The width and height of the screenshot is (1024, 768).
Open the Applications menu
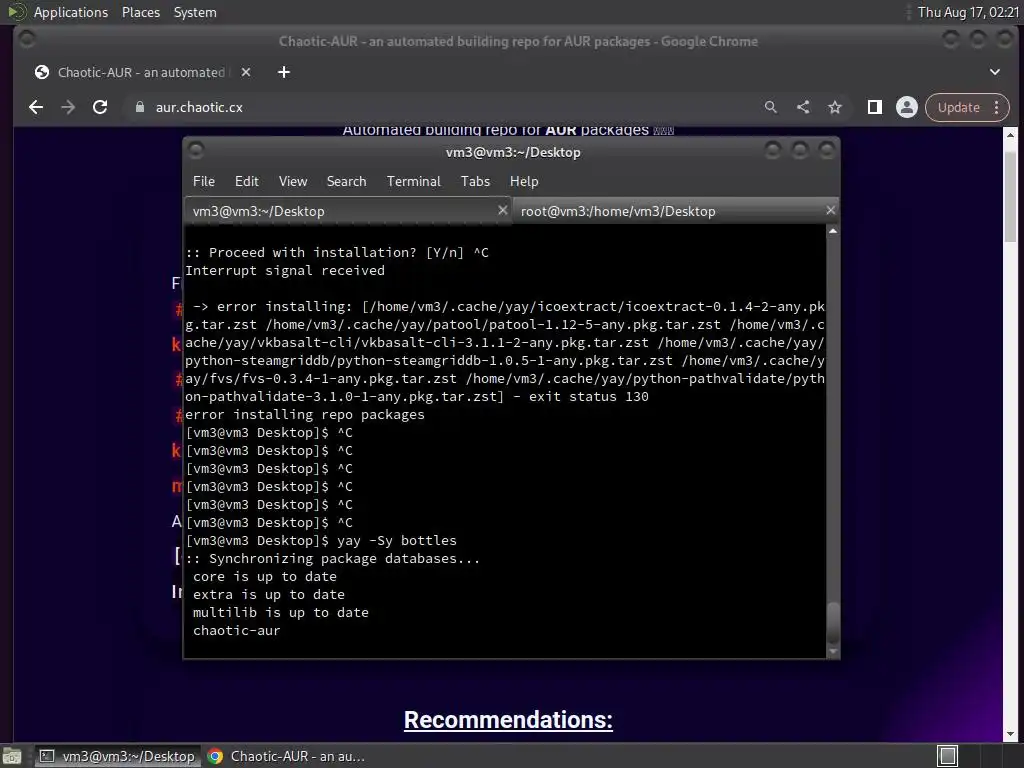[71, 12]
